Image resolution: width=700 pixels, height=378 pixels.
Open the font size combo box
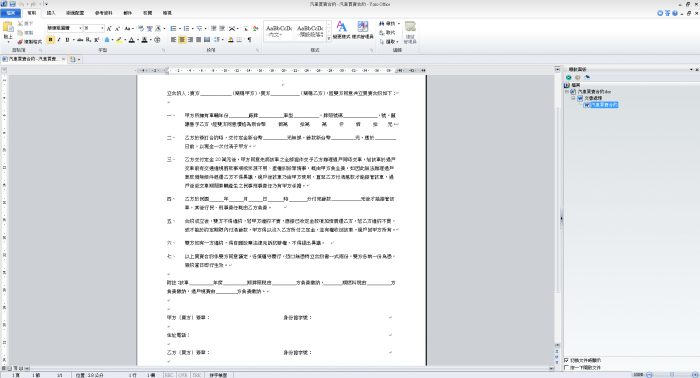click(x=94, y=28)
